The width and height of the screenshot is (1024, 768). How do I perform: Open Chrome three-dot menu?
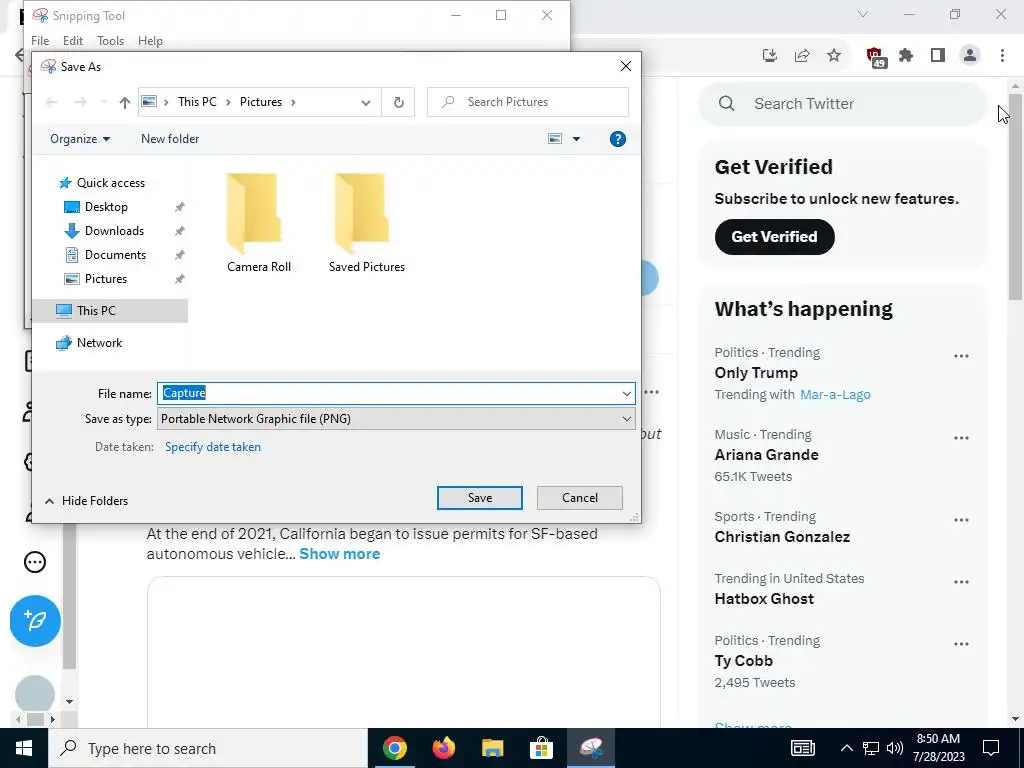(x=1002, y=56)
